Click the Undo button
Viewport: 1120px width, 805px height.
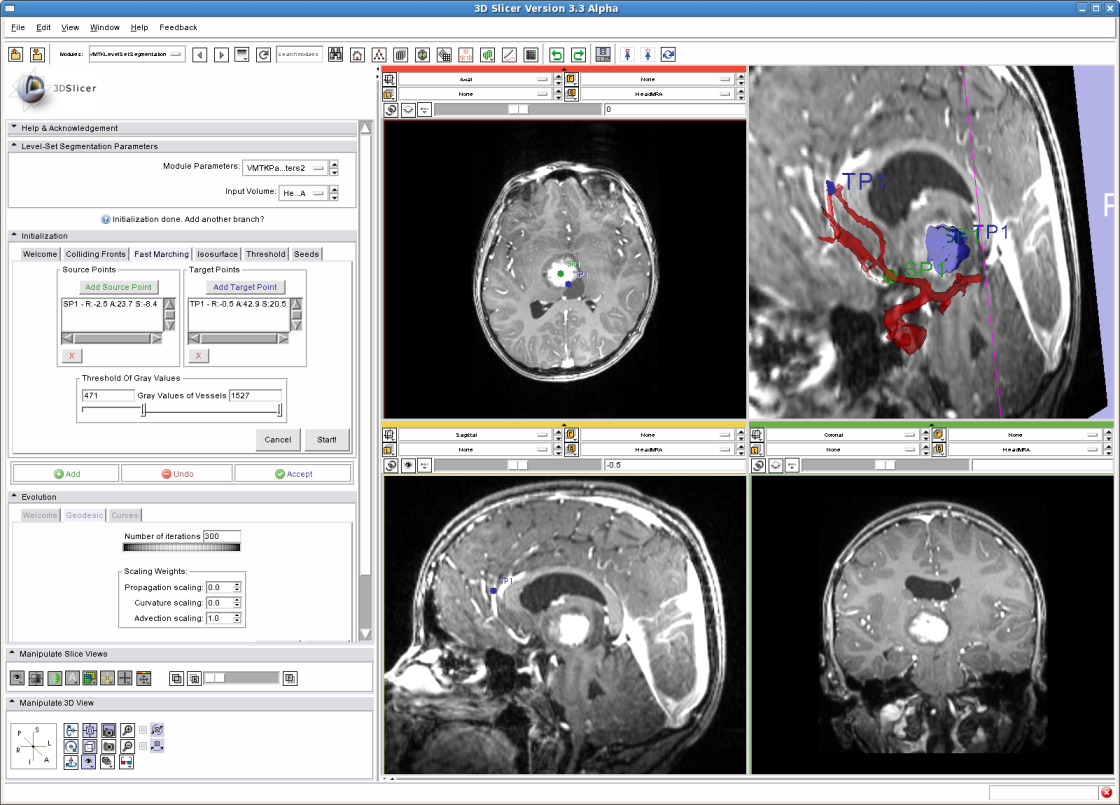177,474
